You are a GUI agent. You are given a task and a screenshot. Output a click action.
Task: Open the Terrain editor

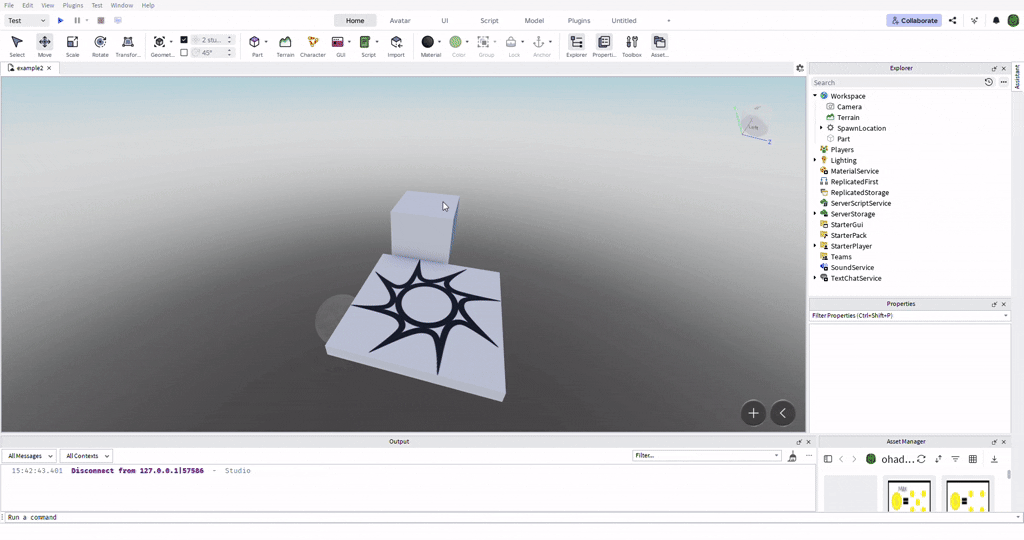click(285, 45)
